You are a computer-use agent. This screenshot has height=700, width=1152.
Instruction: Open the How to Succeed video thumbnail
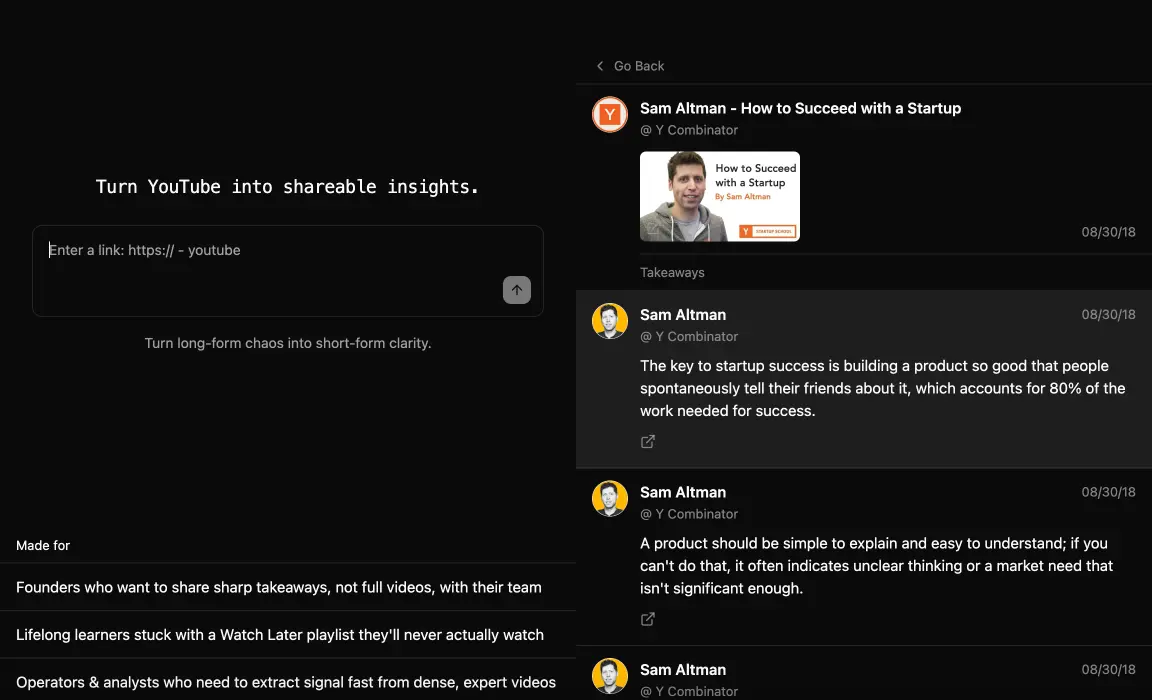(x=719, y=196)
